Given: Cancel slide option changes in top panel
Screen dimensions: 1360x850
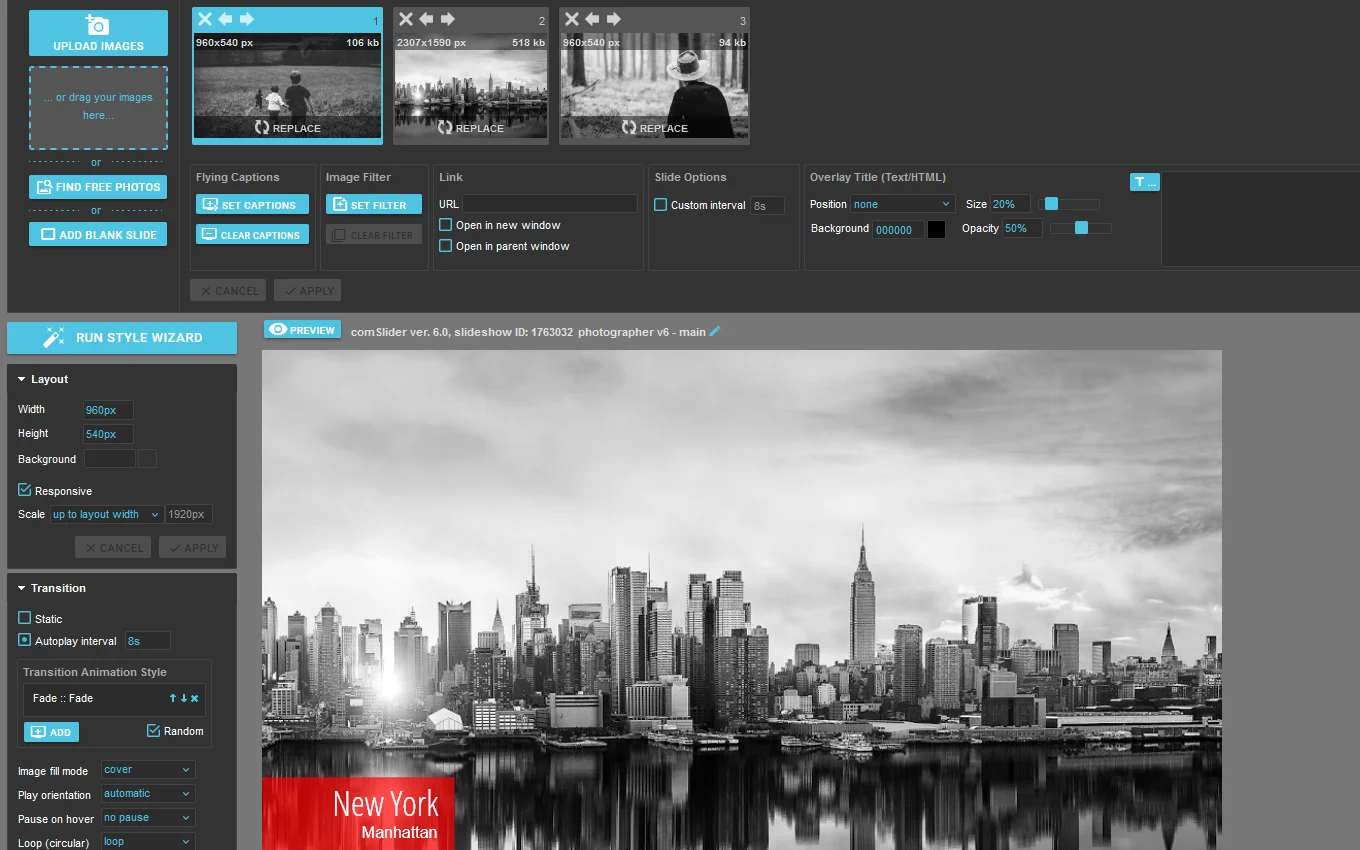Looking at the screenshot, I should (x=228, y=291).
